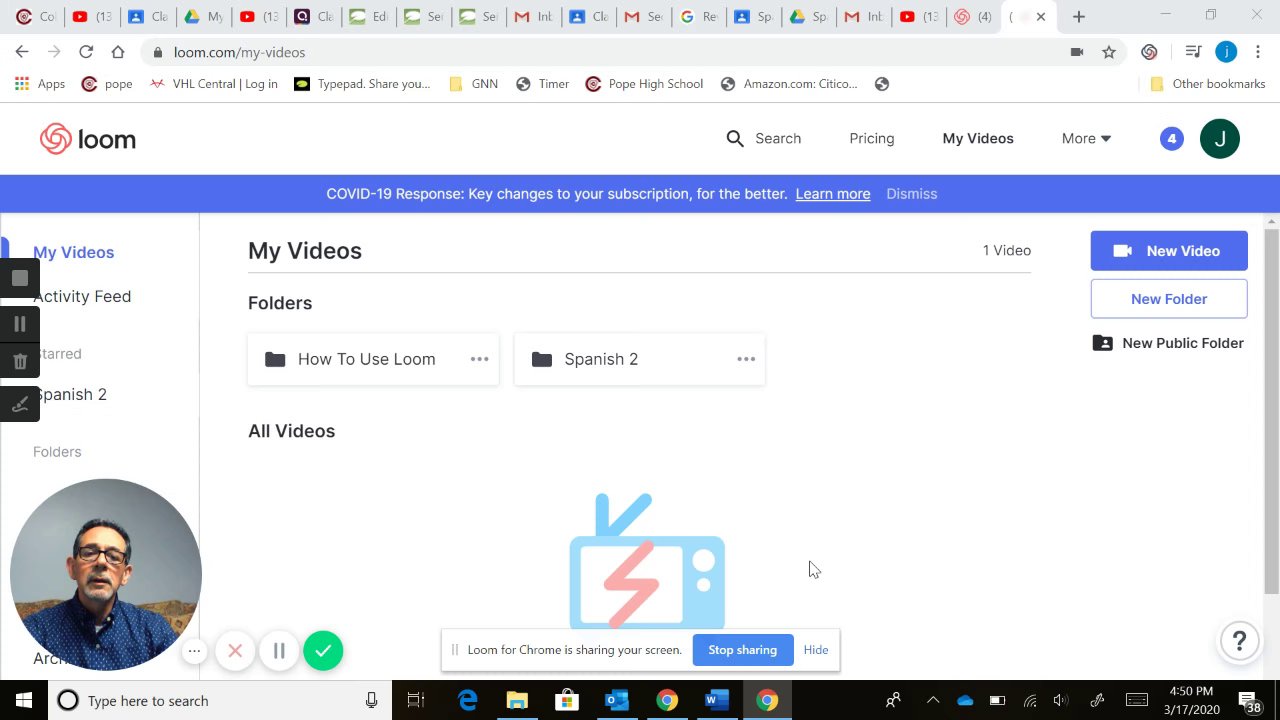Click the Loom logo
The height and width of the screenshot is (720, 1280).
88,139
